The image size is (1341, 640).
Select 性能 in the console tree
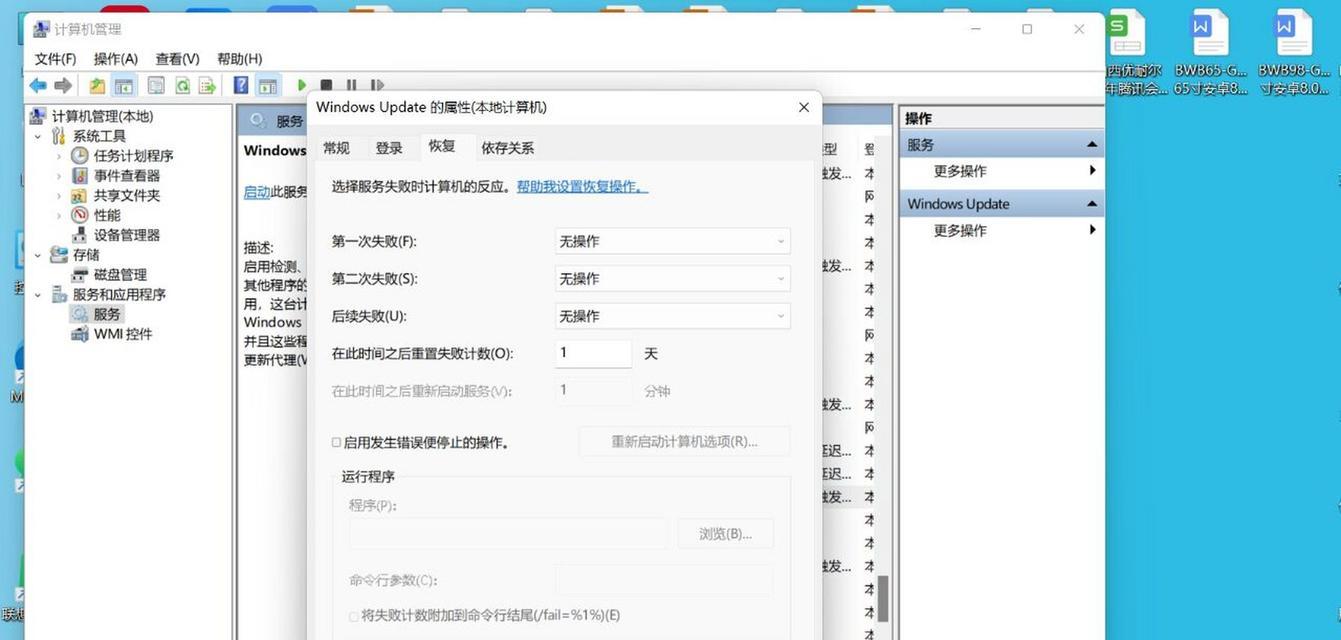point(106,215)
